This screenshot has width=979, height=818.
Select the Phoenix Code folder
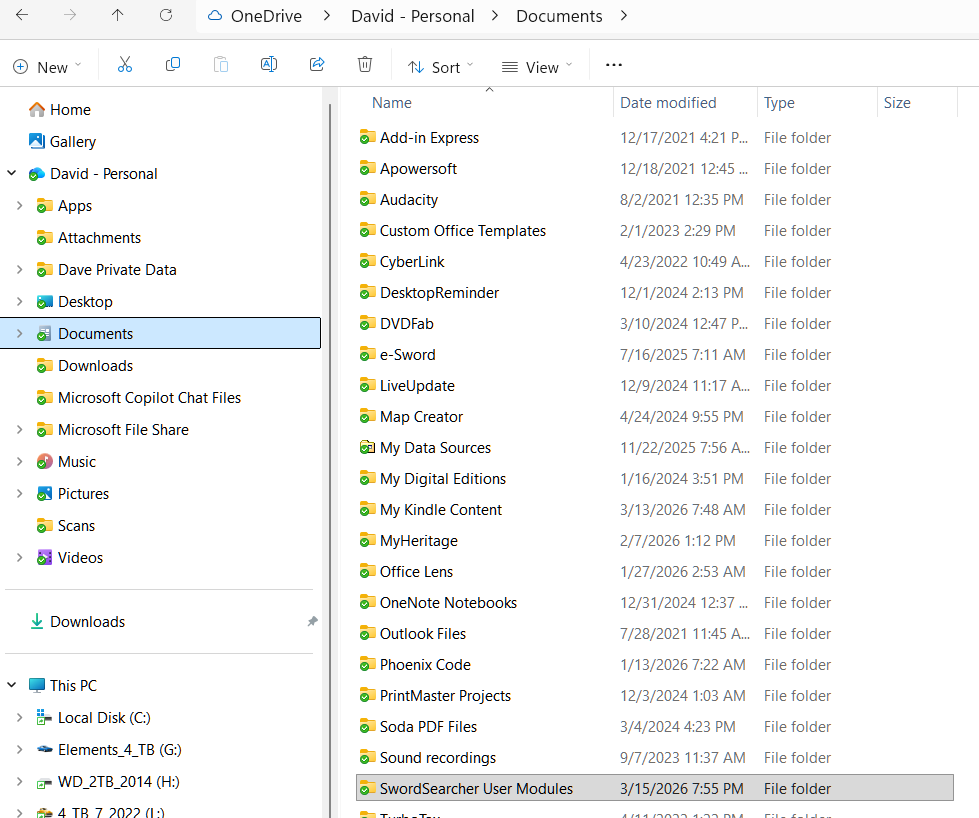point(425,664)
